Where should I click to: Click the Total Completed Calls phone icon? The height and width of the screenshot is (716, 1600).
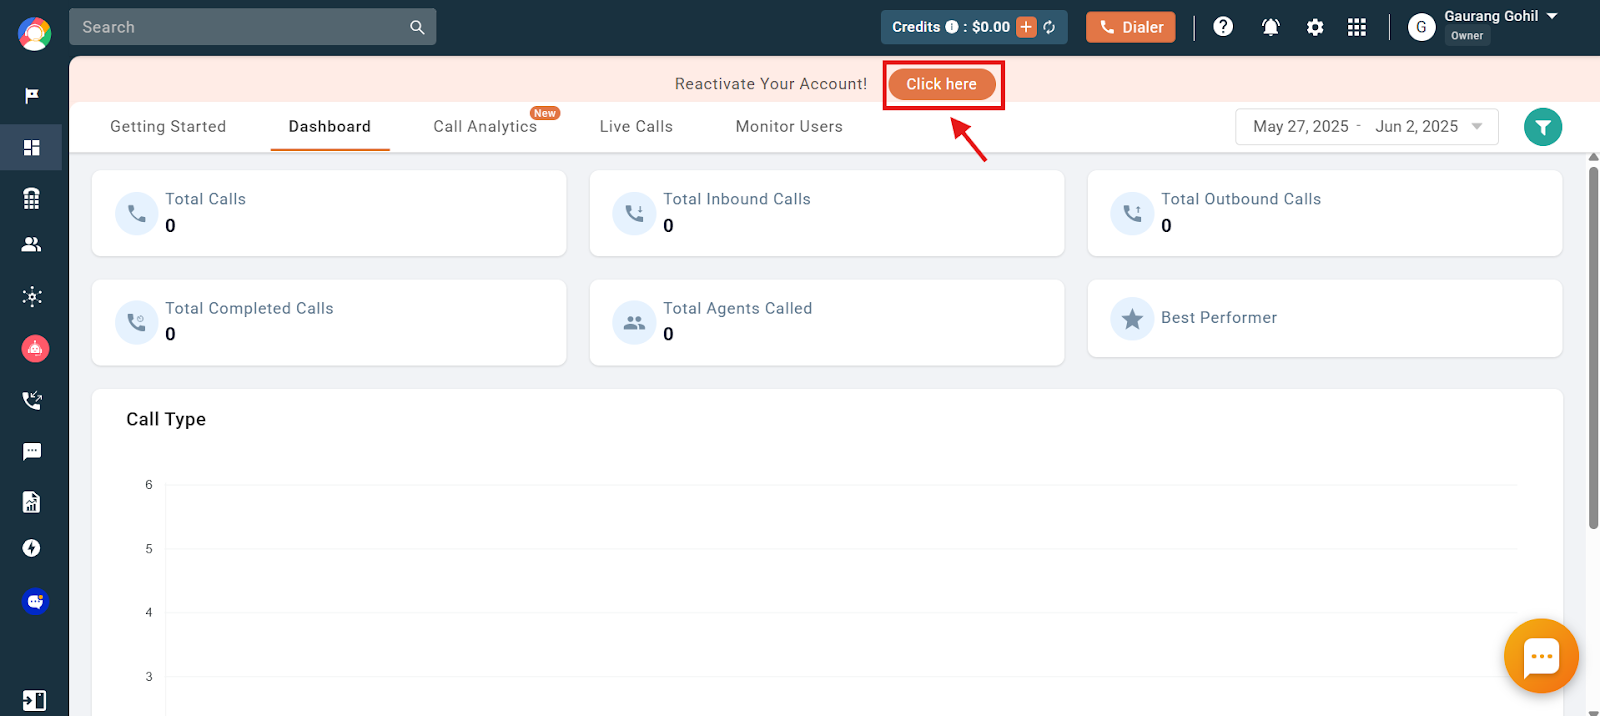coord(137,323)
